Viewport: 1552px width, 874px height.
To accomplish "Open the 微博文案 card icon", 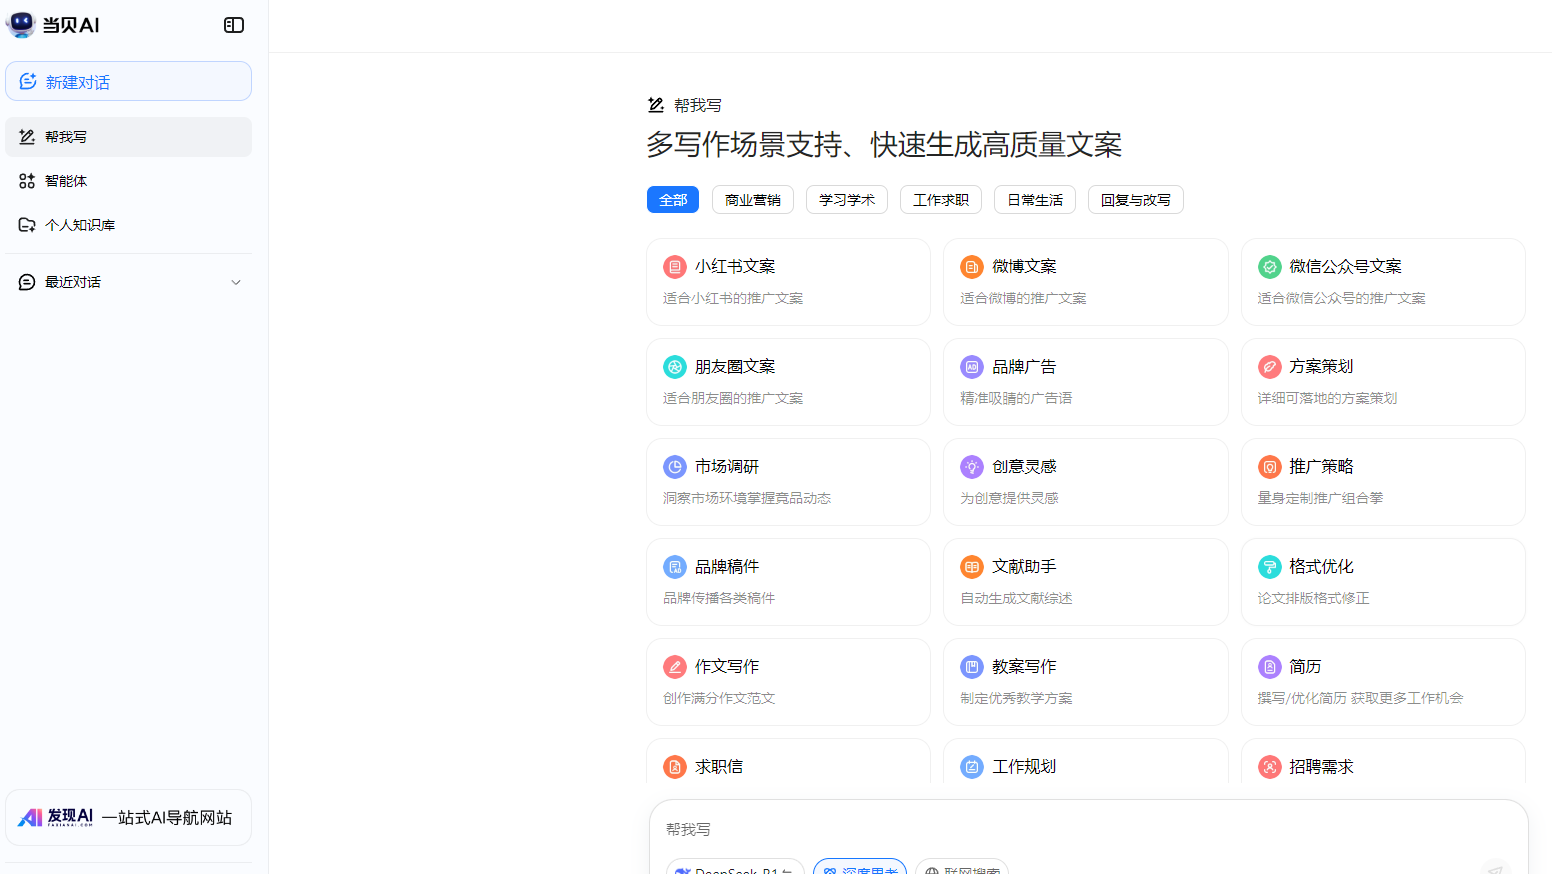I will (972, 267).
